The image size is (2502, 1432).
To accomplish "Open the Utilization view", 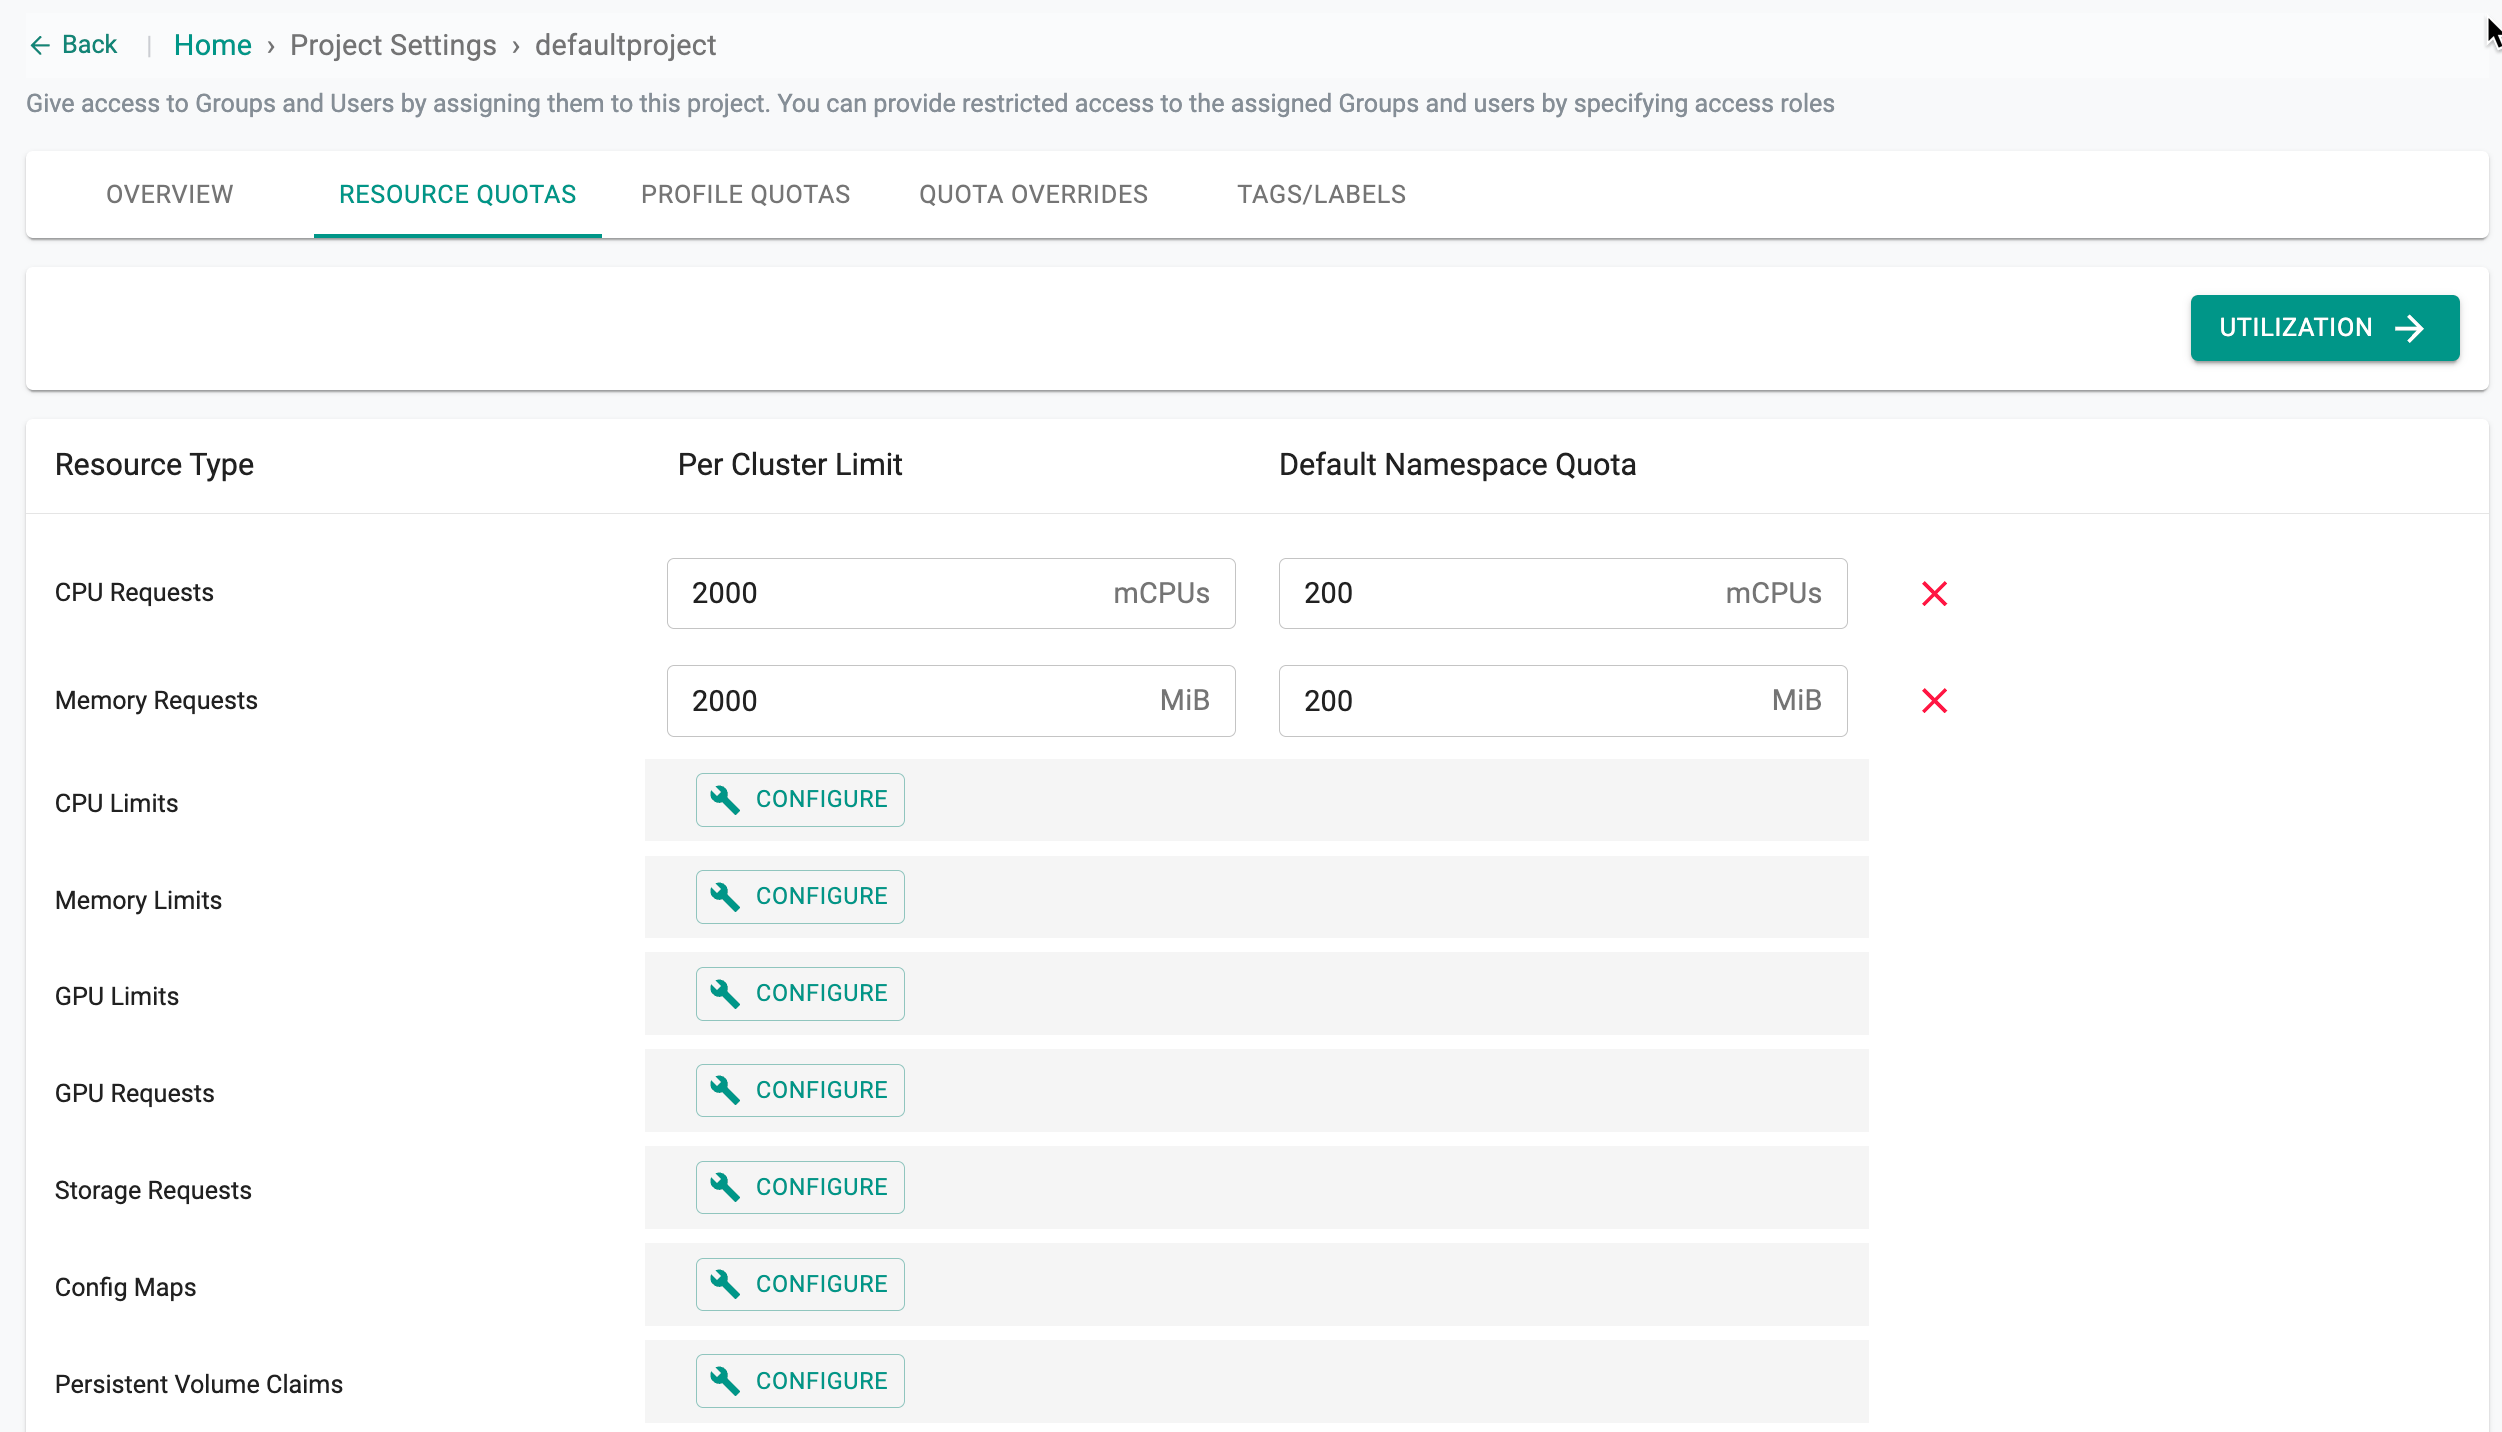I will pos(2325,328).
